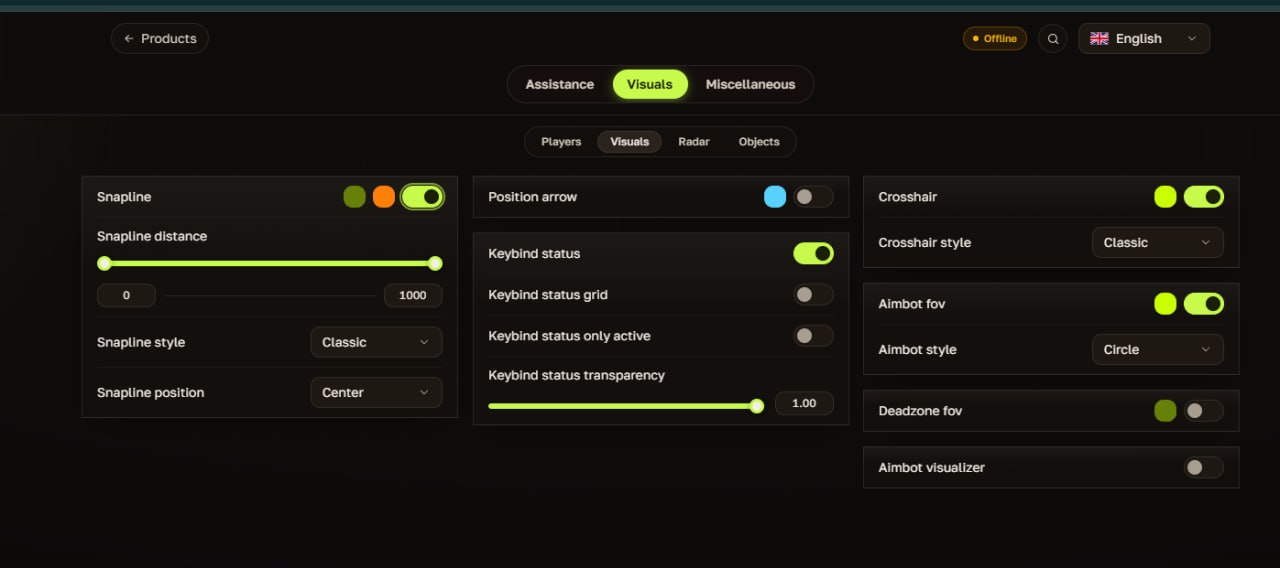Click the transparency value field 1.00
This screenshot has width=1280, height=568.
[x=804, y=403]
